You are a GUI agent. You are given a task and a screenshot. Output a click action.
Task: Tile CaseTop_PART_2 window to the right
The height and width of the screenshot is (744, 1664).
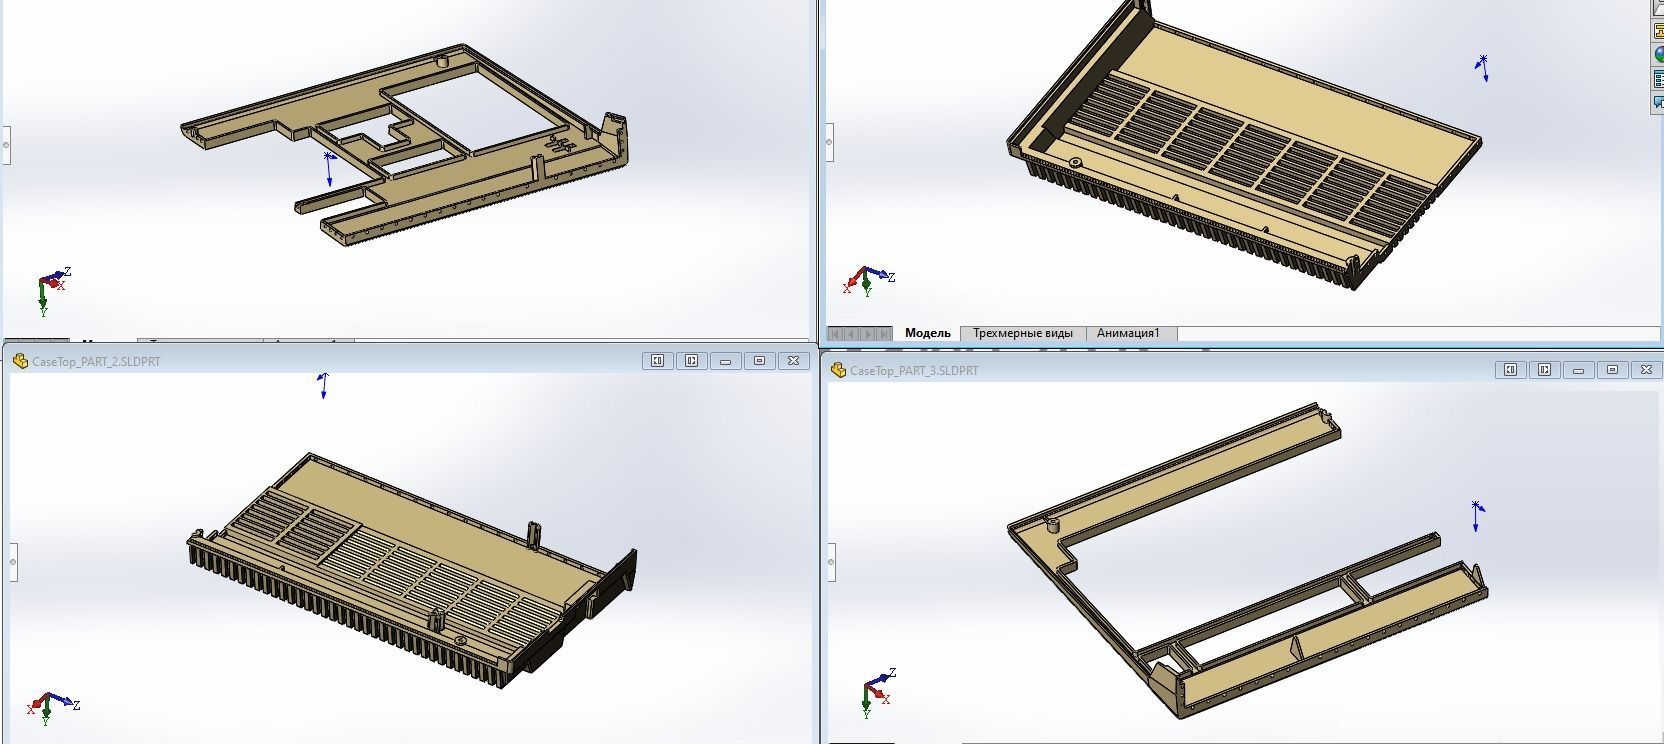coord(691,361)
